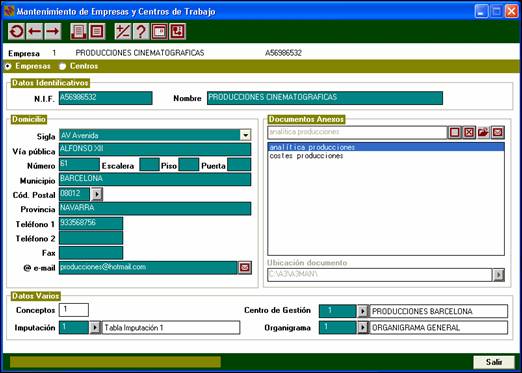Click the refresh circular arrow toolbar icon
Image resolution: width=522 pixels, height=373 pixels.
(x=16, y=32)
